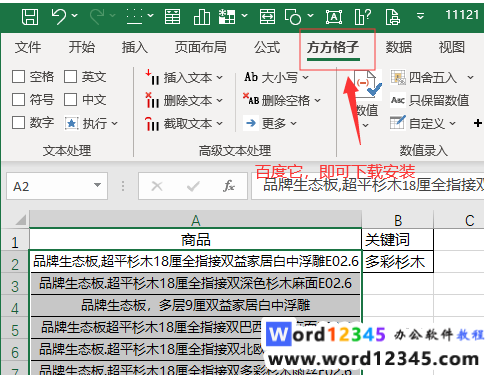489x375 pixels.
Task: Click cell B1 containing 关键词
Action: coord(398,240)
